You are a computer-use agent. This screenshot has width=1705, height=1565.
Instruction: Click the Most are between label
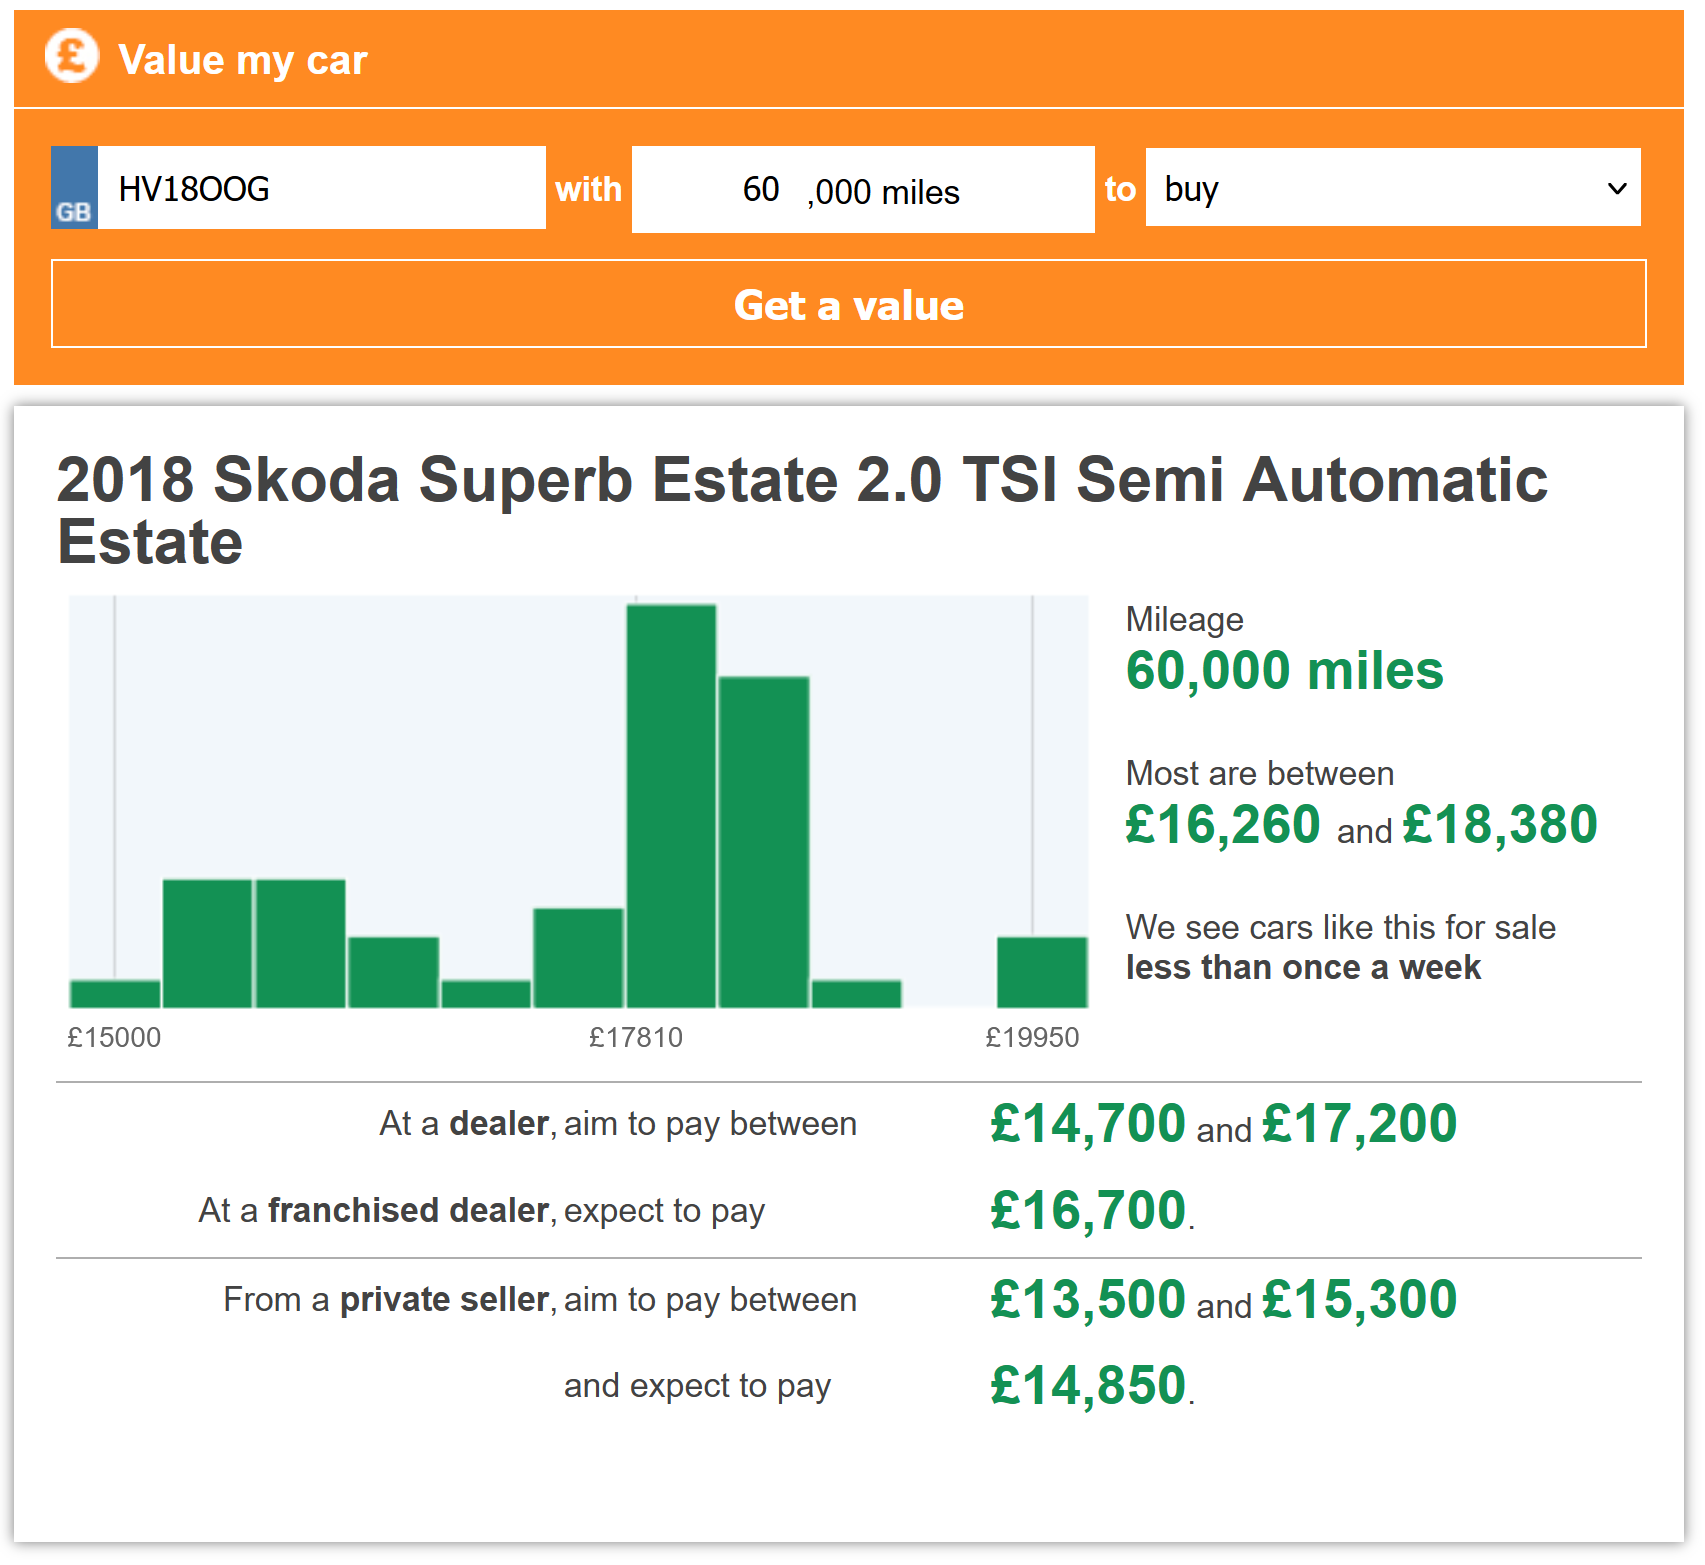[x=1260, y=773]
